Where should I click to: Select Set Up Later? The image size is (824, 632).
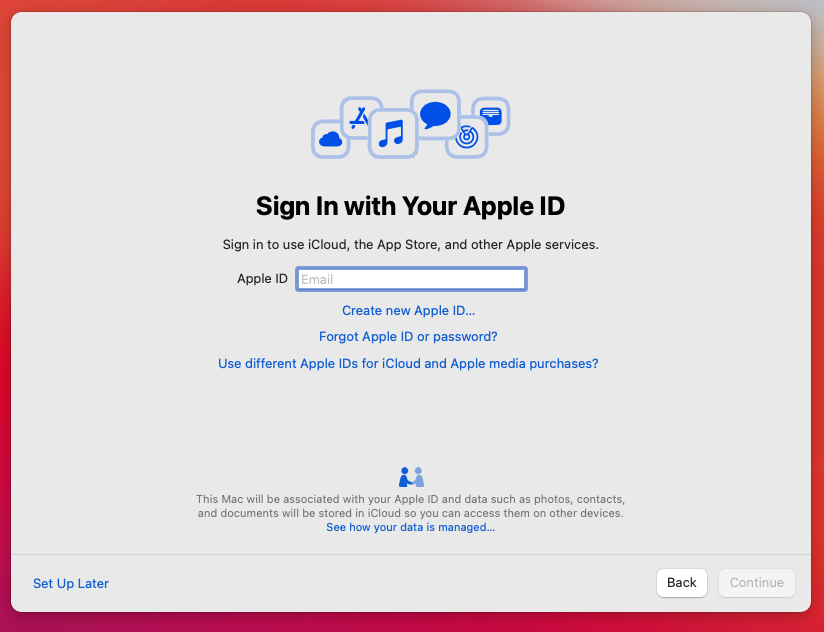71,583
